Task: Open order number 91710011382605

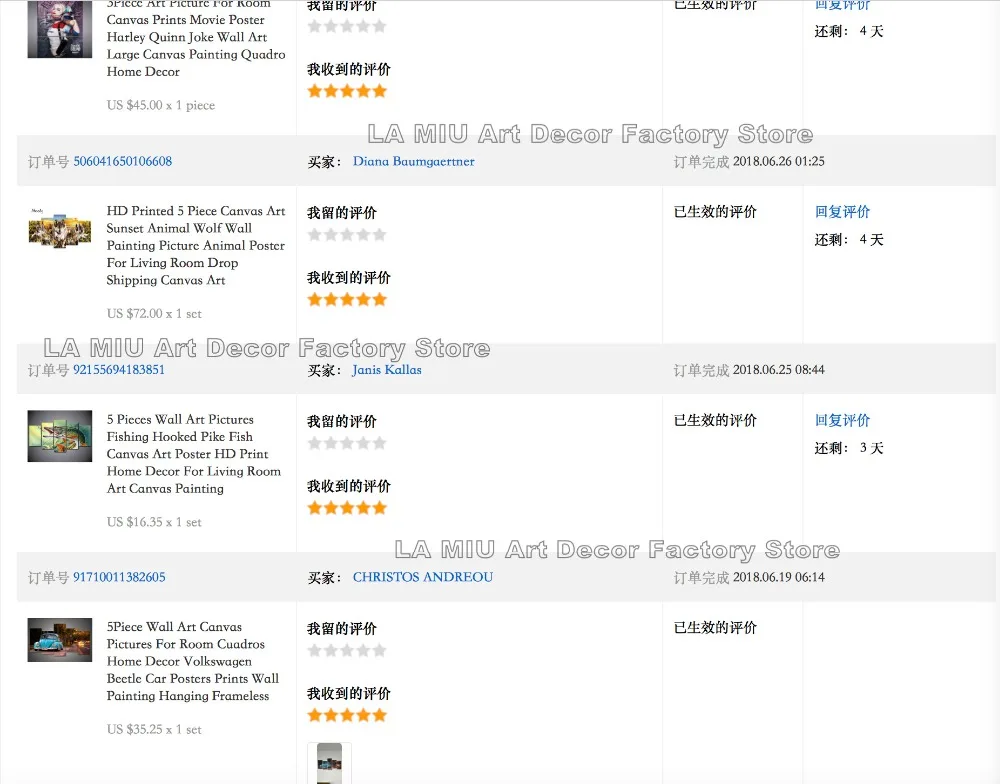Action: [119, 577]
